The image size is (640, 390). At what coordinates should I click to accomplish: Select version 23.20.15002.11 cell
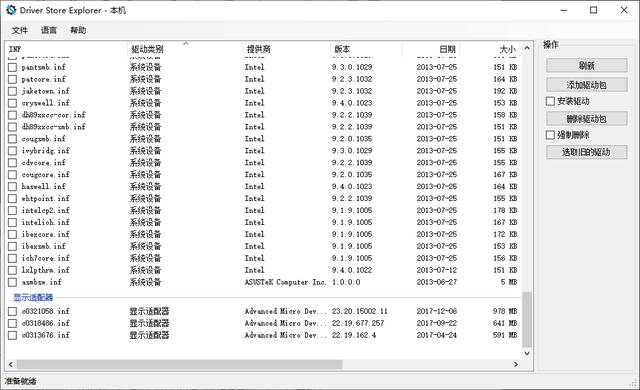click(359, 311)
